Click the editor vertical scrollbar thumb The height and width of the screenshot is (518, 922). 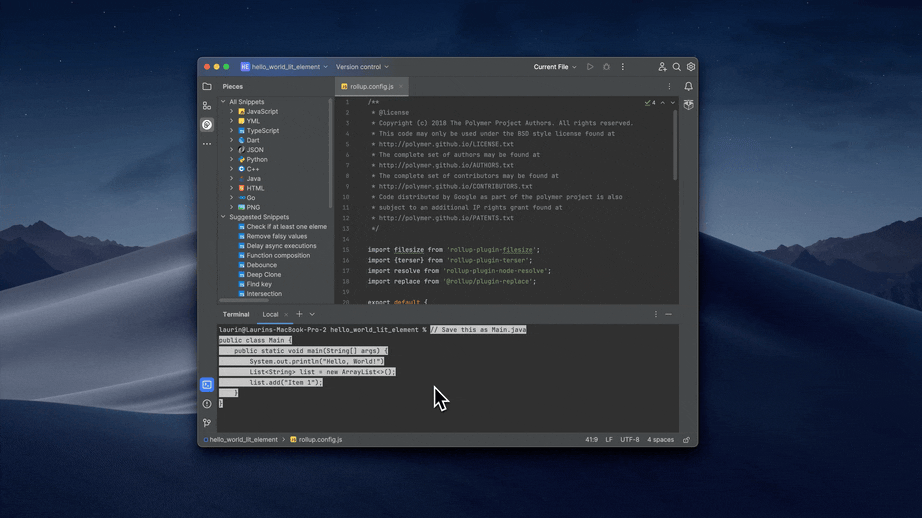[x=674, y=145]
